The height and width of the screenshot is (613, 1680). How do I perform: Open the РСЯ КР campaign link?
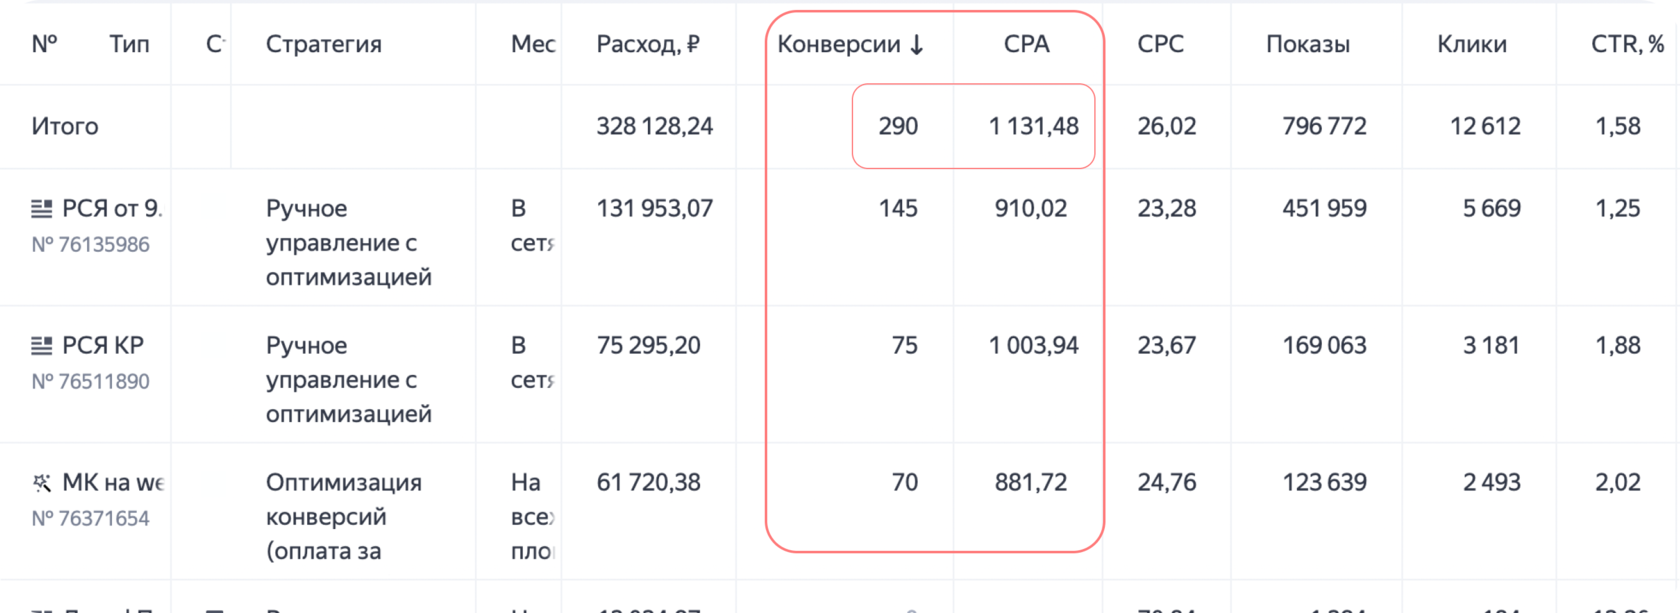pos(103,346)
